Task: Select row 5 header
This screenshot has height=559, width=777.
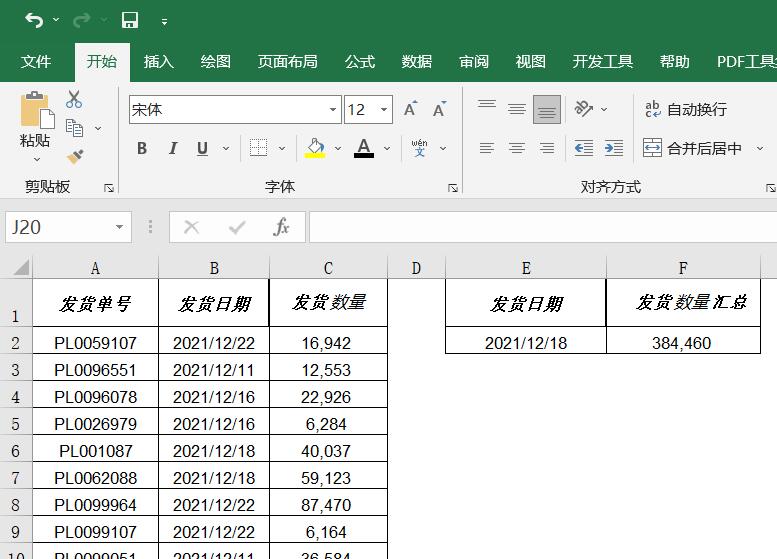Action: tap(15, 424)
